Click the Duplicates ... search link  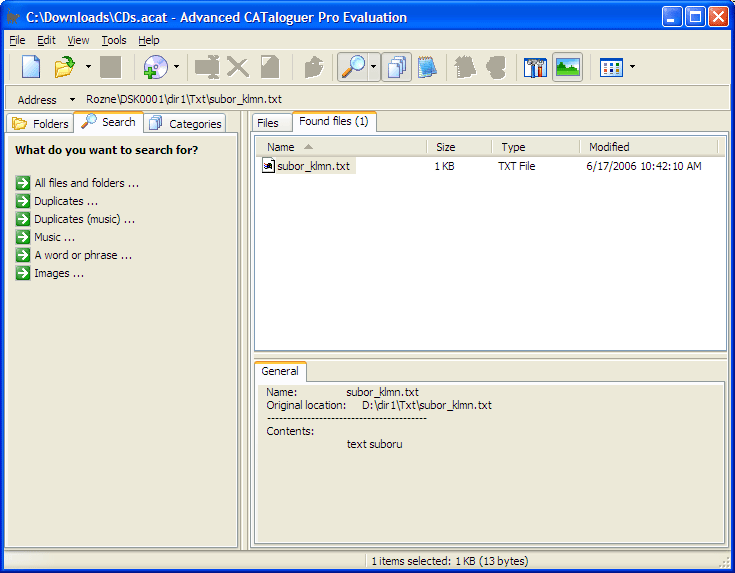66,201
